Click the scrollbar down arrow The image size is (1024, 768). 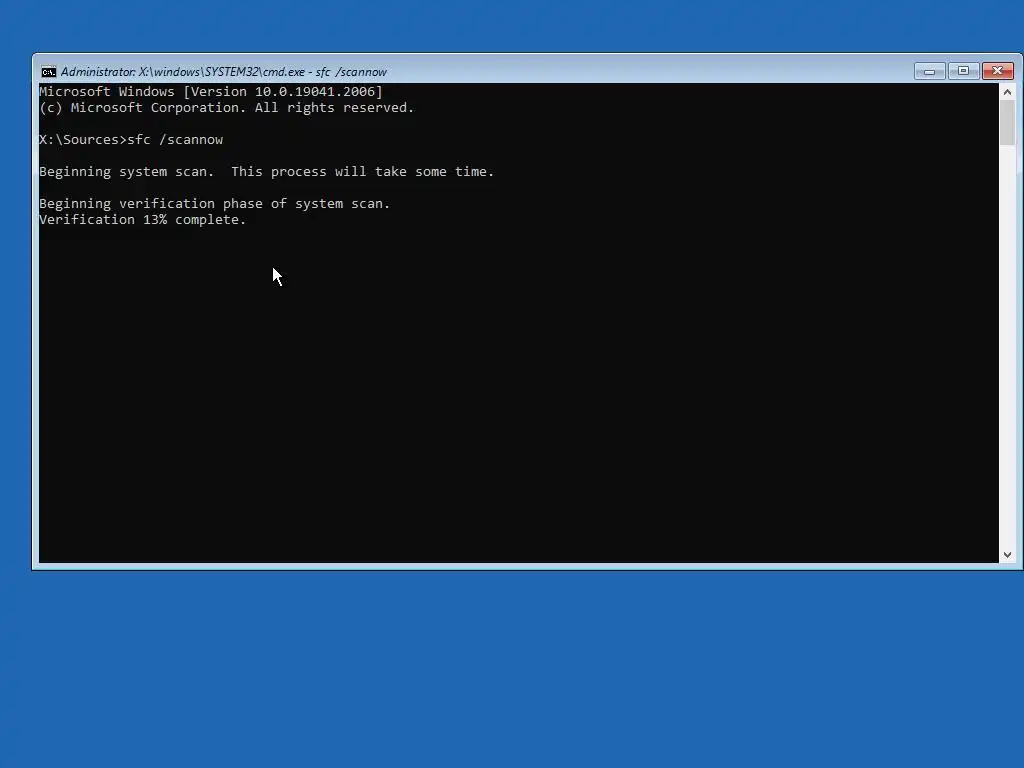pos(1007,554)
